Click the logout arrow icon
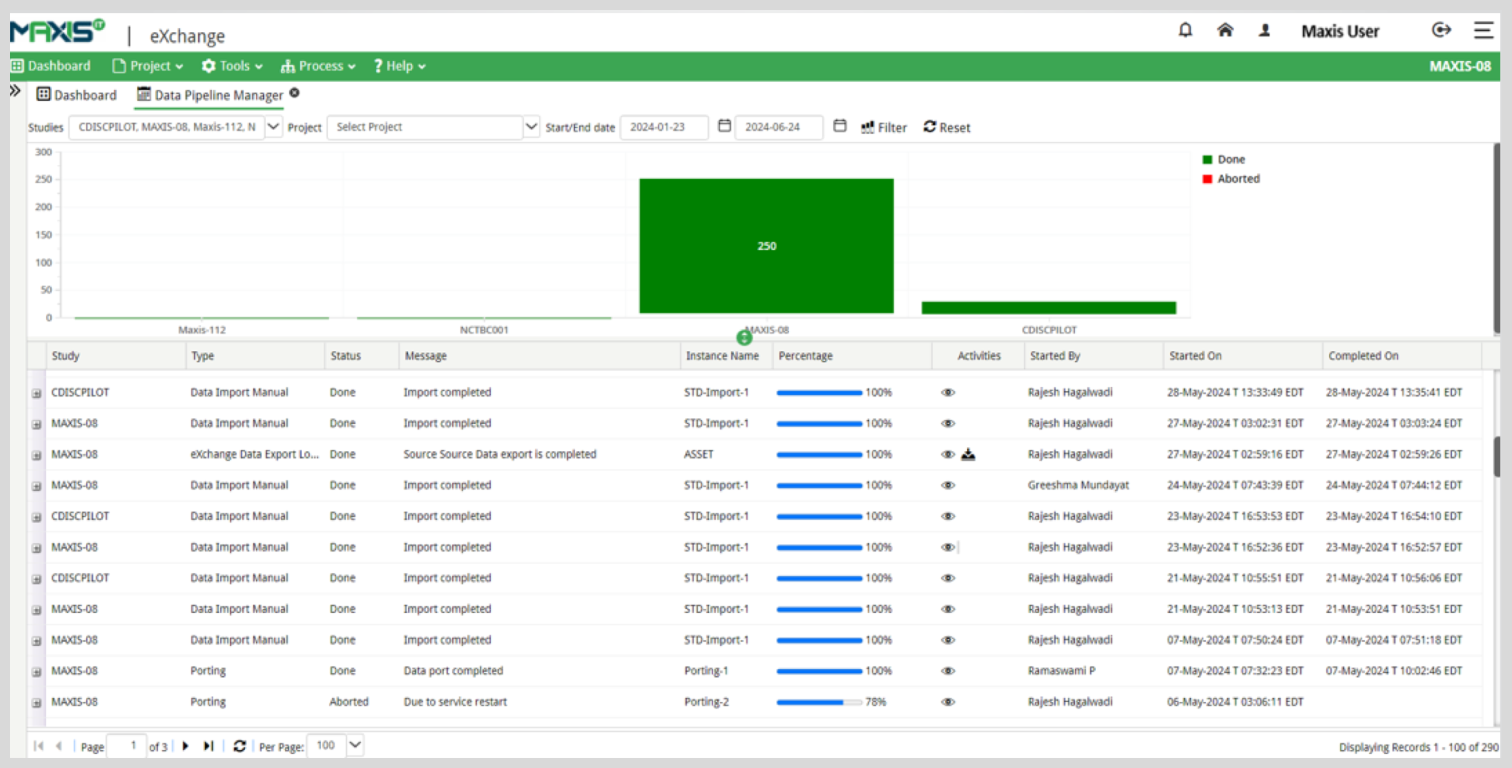The image size is (1512, 768). coord(1441,30)
